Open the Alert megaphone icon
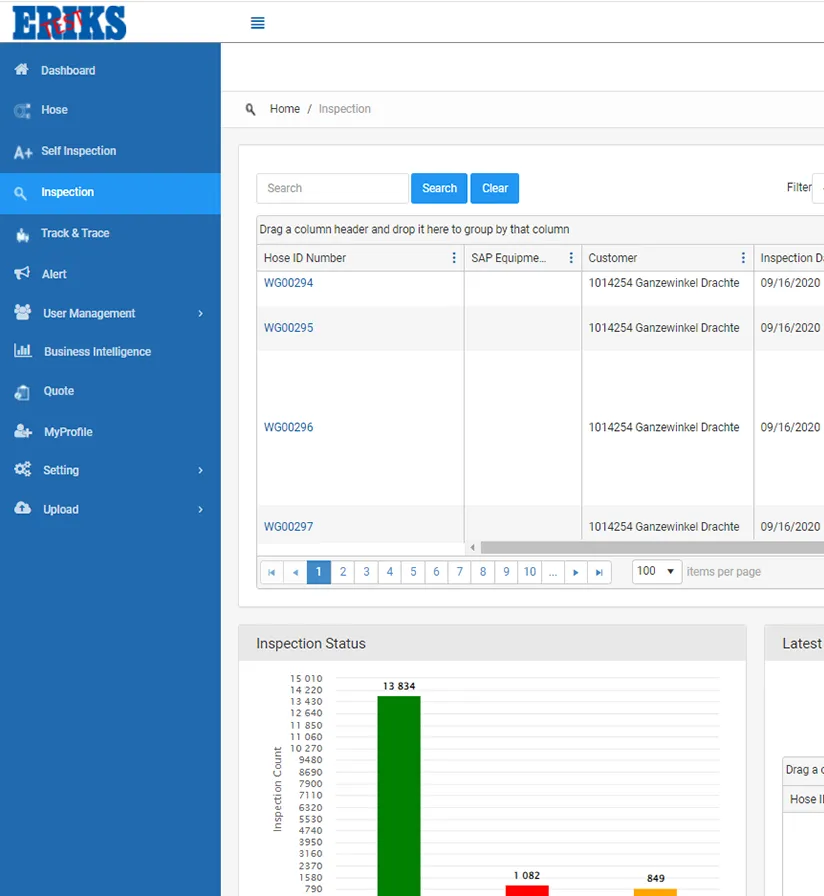The width and height of the screenshot is (824, 896). [22, 273]
